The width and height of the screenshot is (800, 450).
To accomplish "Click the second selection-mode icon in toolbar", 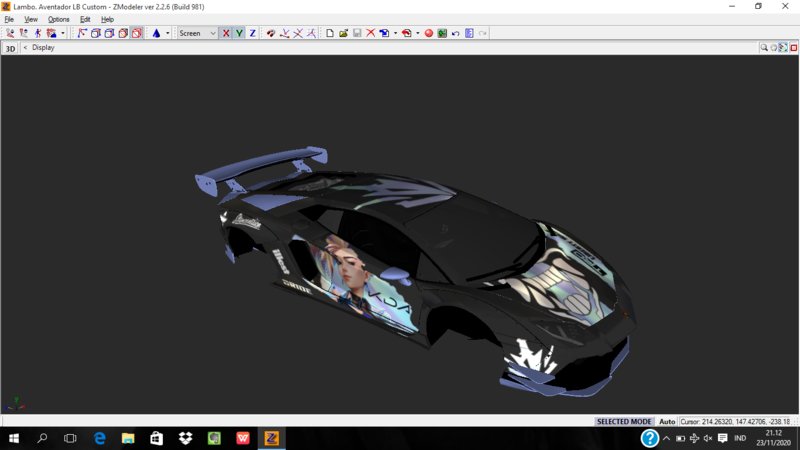I will click(x=23, y=33).
